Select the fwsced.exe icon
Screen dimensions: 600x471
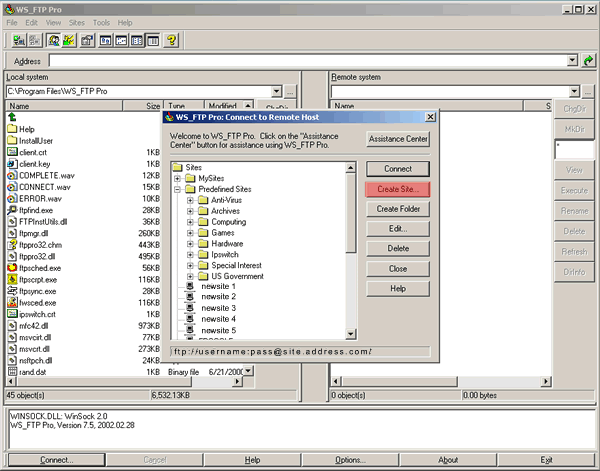pos(12,302)
